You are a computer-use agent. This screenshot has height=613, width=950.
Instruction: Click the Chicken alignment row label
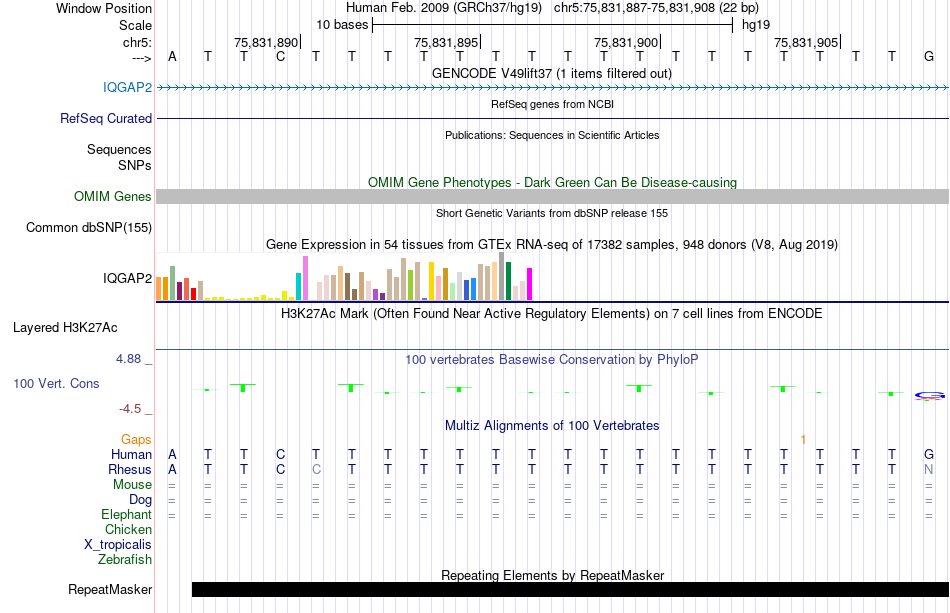point(128,529)
